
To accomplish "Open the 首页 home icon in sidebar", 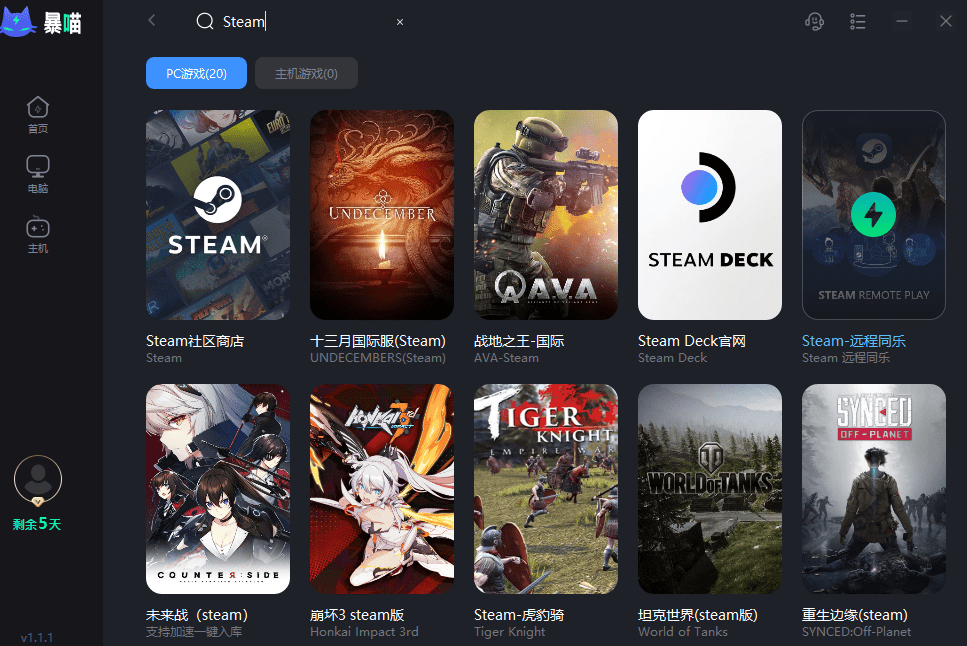I will (x=38, y=114).
